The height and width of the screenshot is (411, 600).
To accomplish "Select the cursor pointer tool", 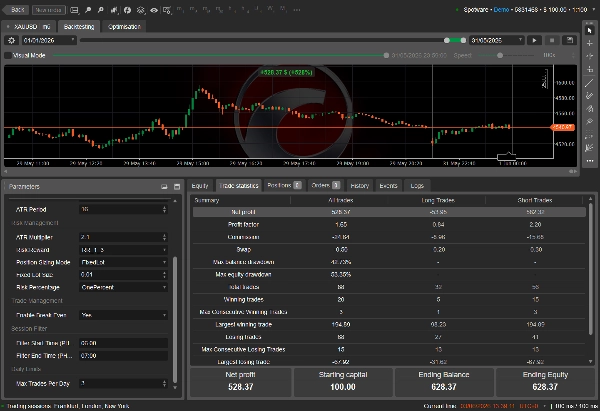I will coord(590,30).
